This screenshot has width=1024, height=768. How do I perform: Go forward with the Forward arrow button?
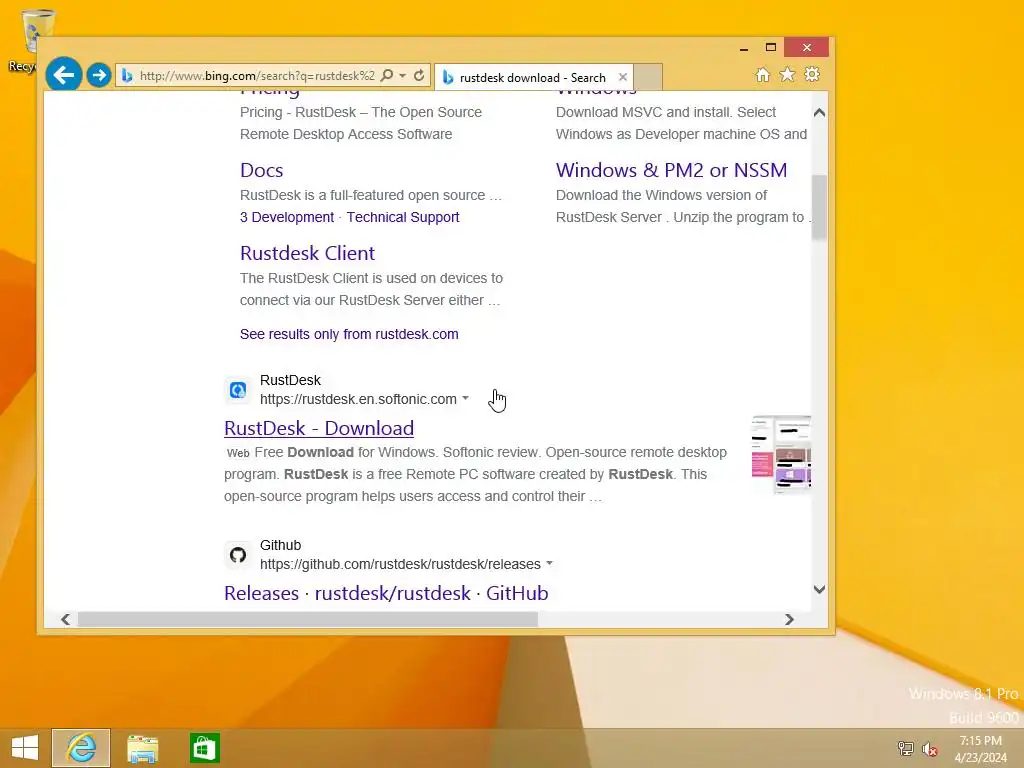pos(99,75)
